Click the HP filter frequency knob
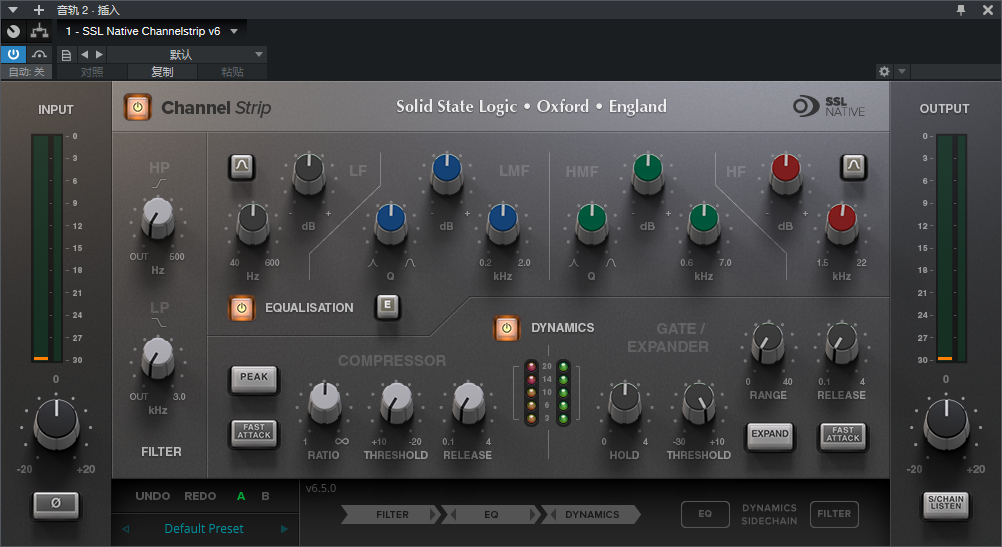The height and width of the screenshot is (547, 1002). tap(158, 217)
